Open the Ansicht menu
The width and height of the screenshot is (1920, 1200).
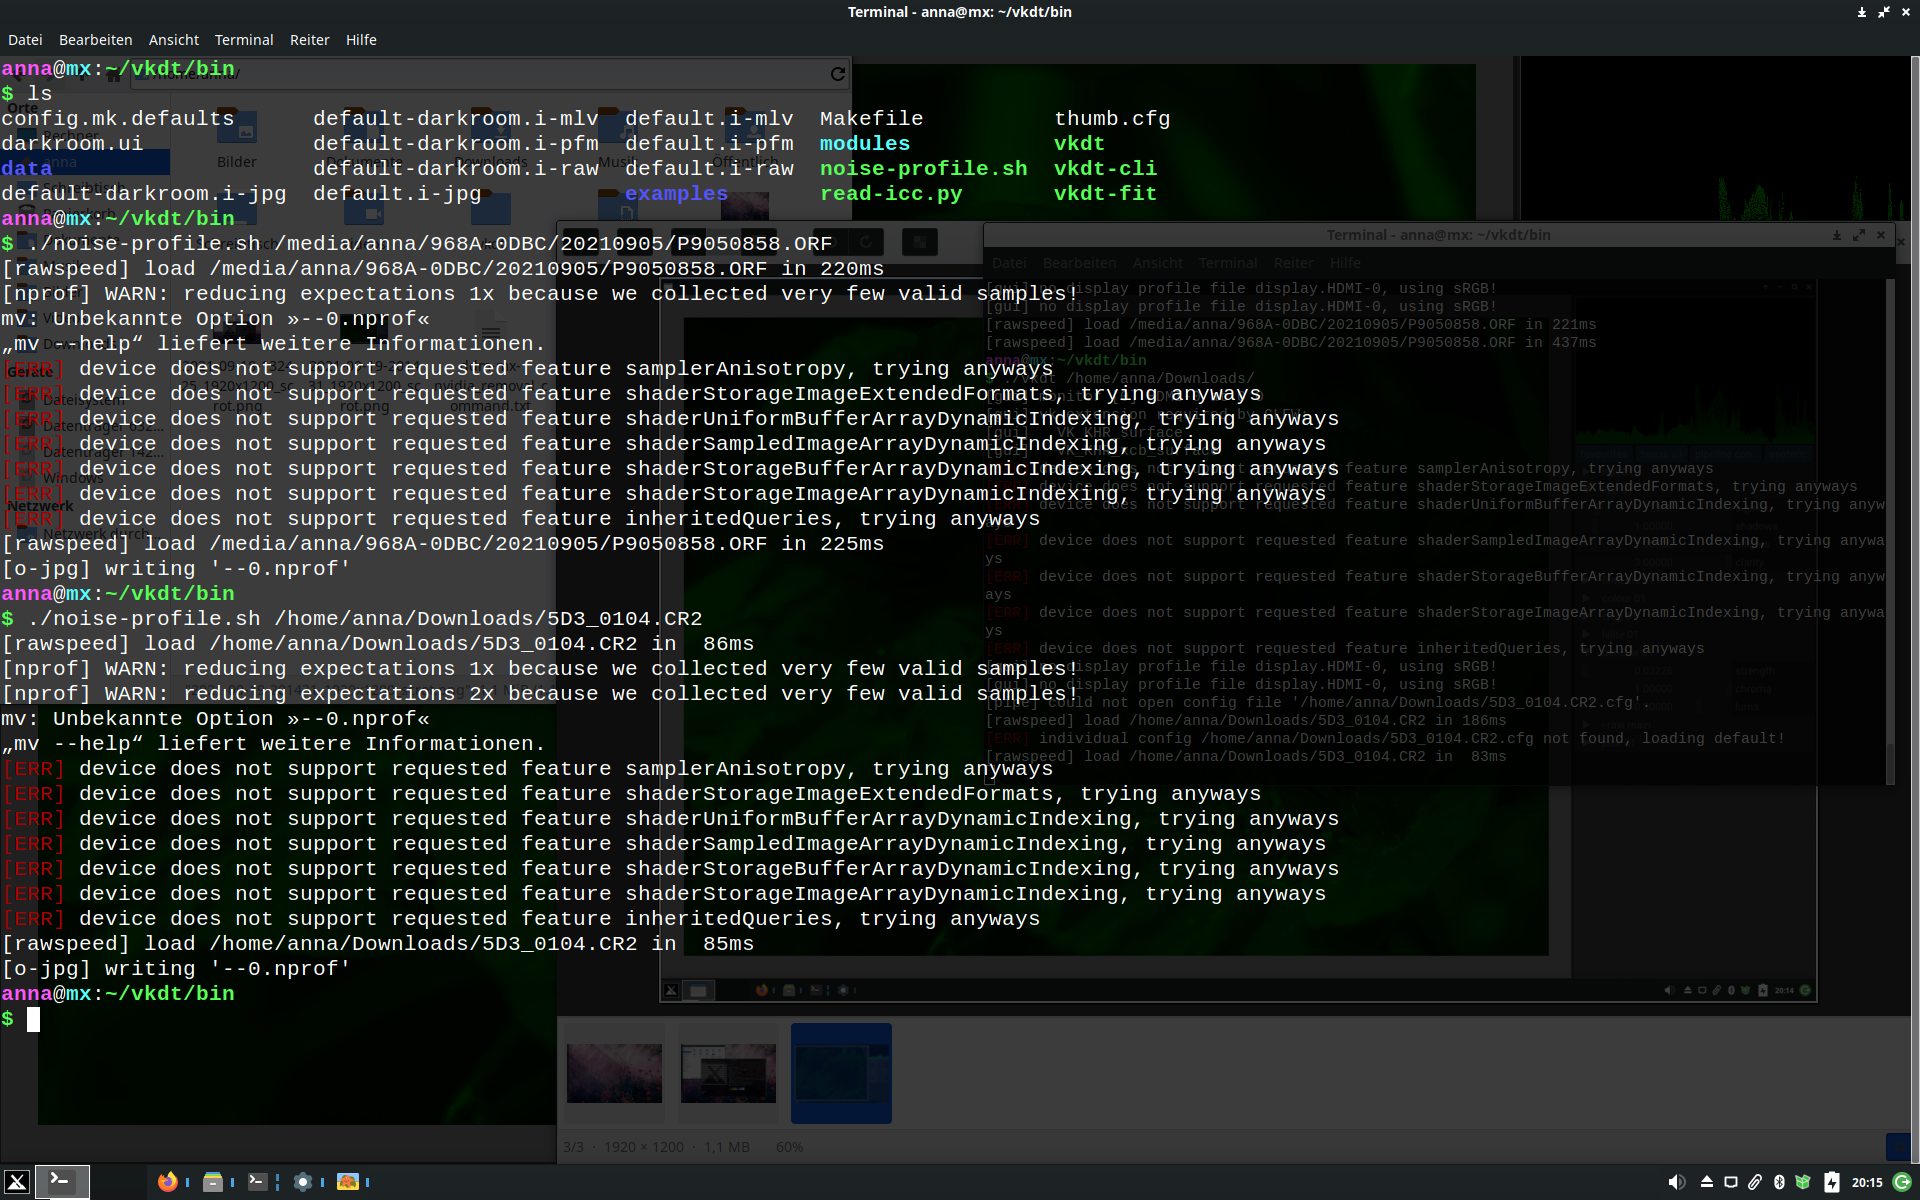click(174, 40)
